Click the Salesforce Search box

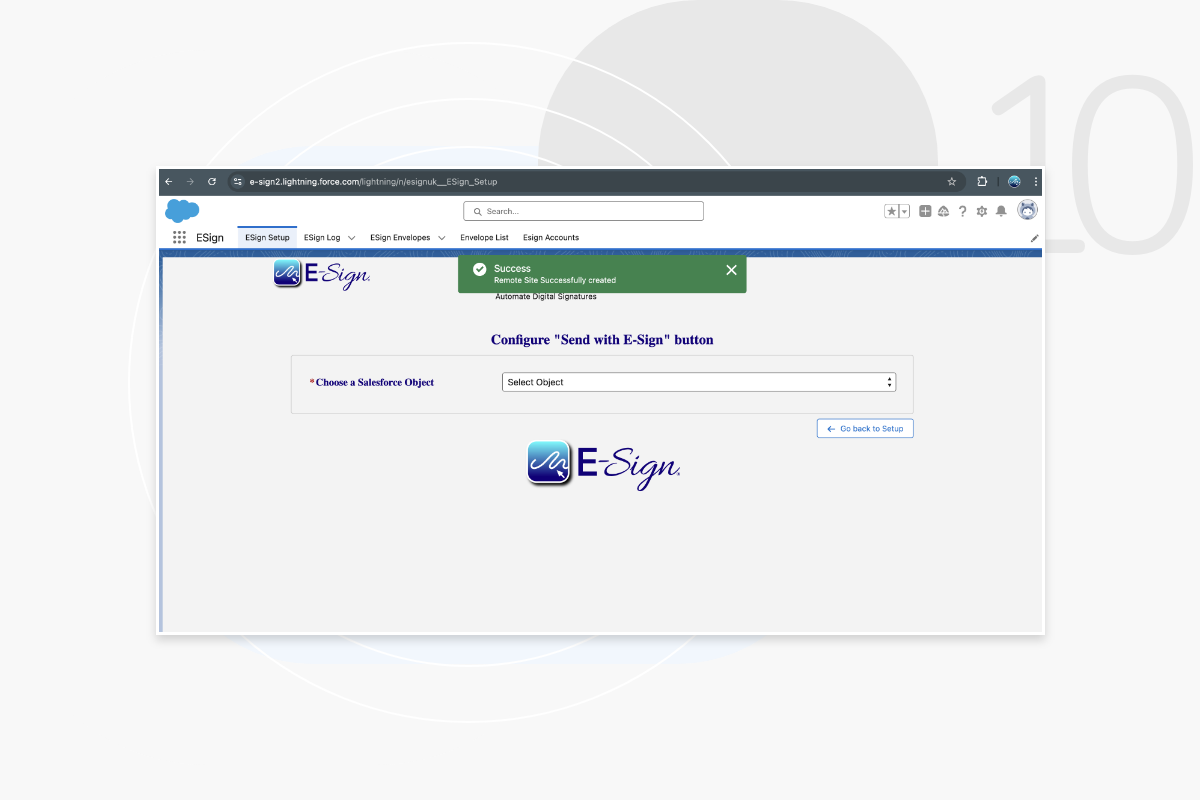click(583, 211)
